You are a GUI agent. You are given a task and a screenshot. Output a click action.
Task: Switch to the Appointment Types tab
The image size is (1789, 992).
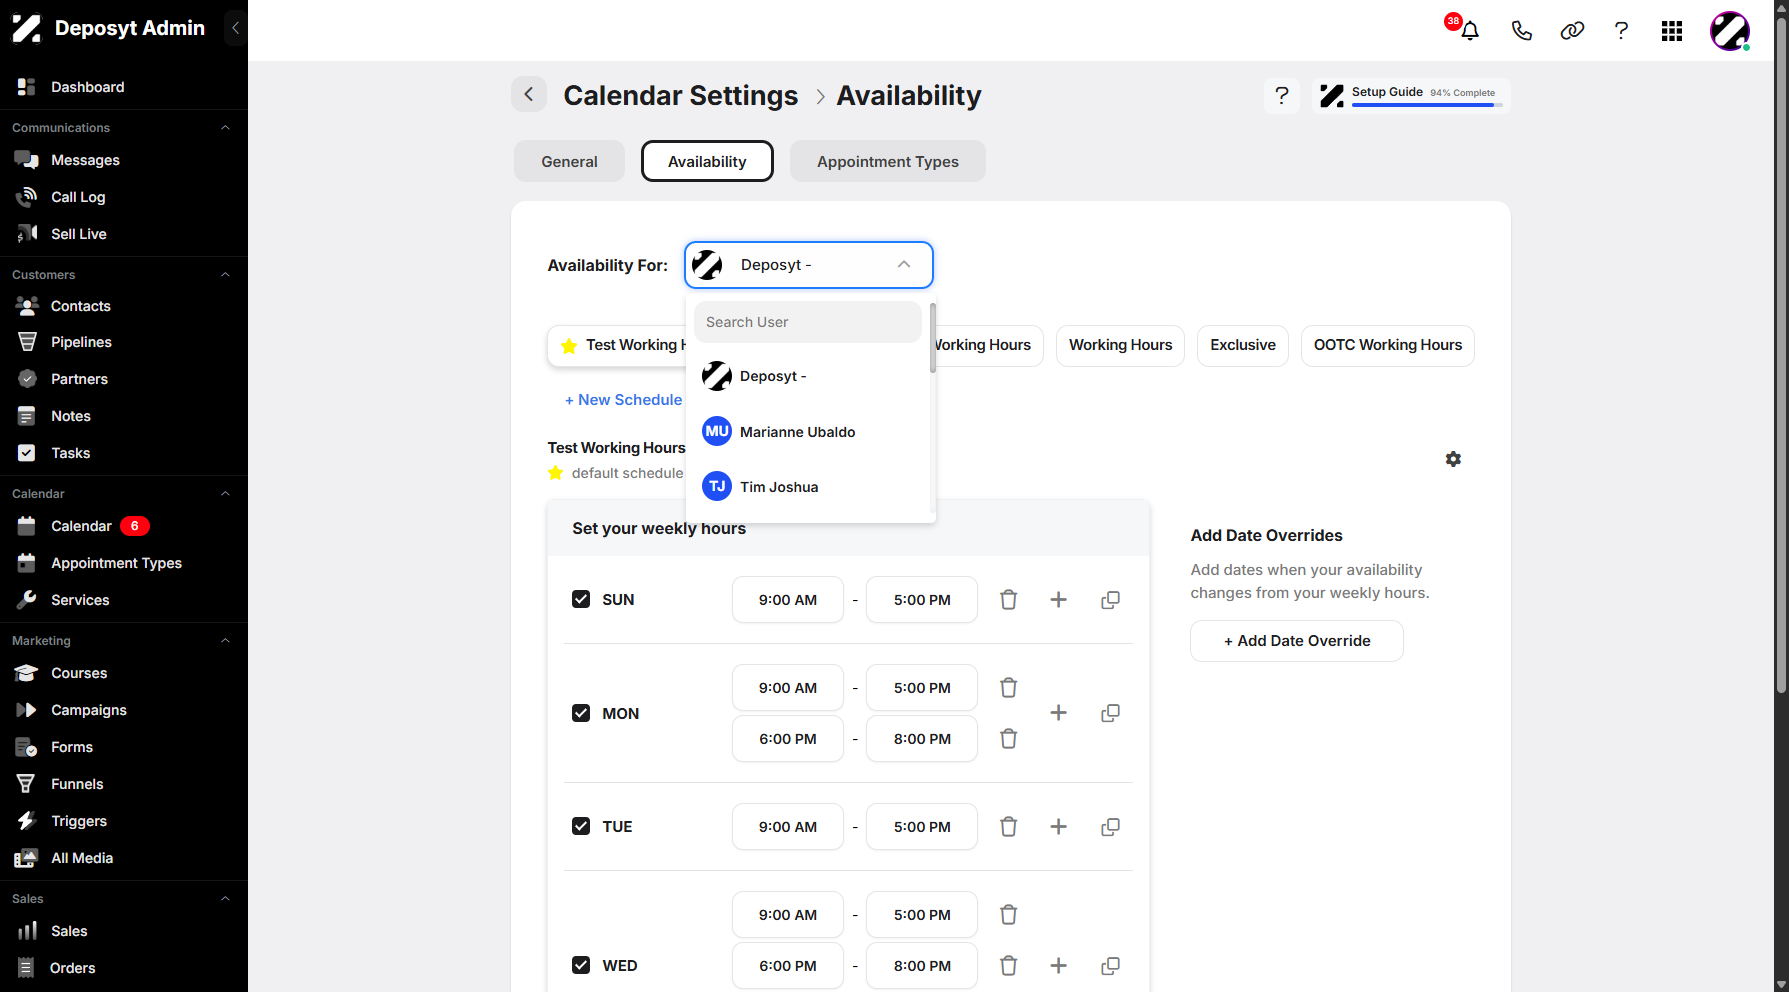(x=888, y=161)
